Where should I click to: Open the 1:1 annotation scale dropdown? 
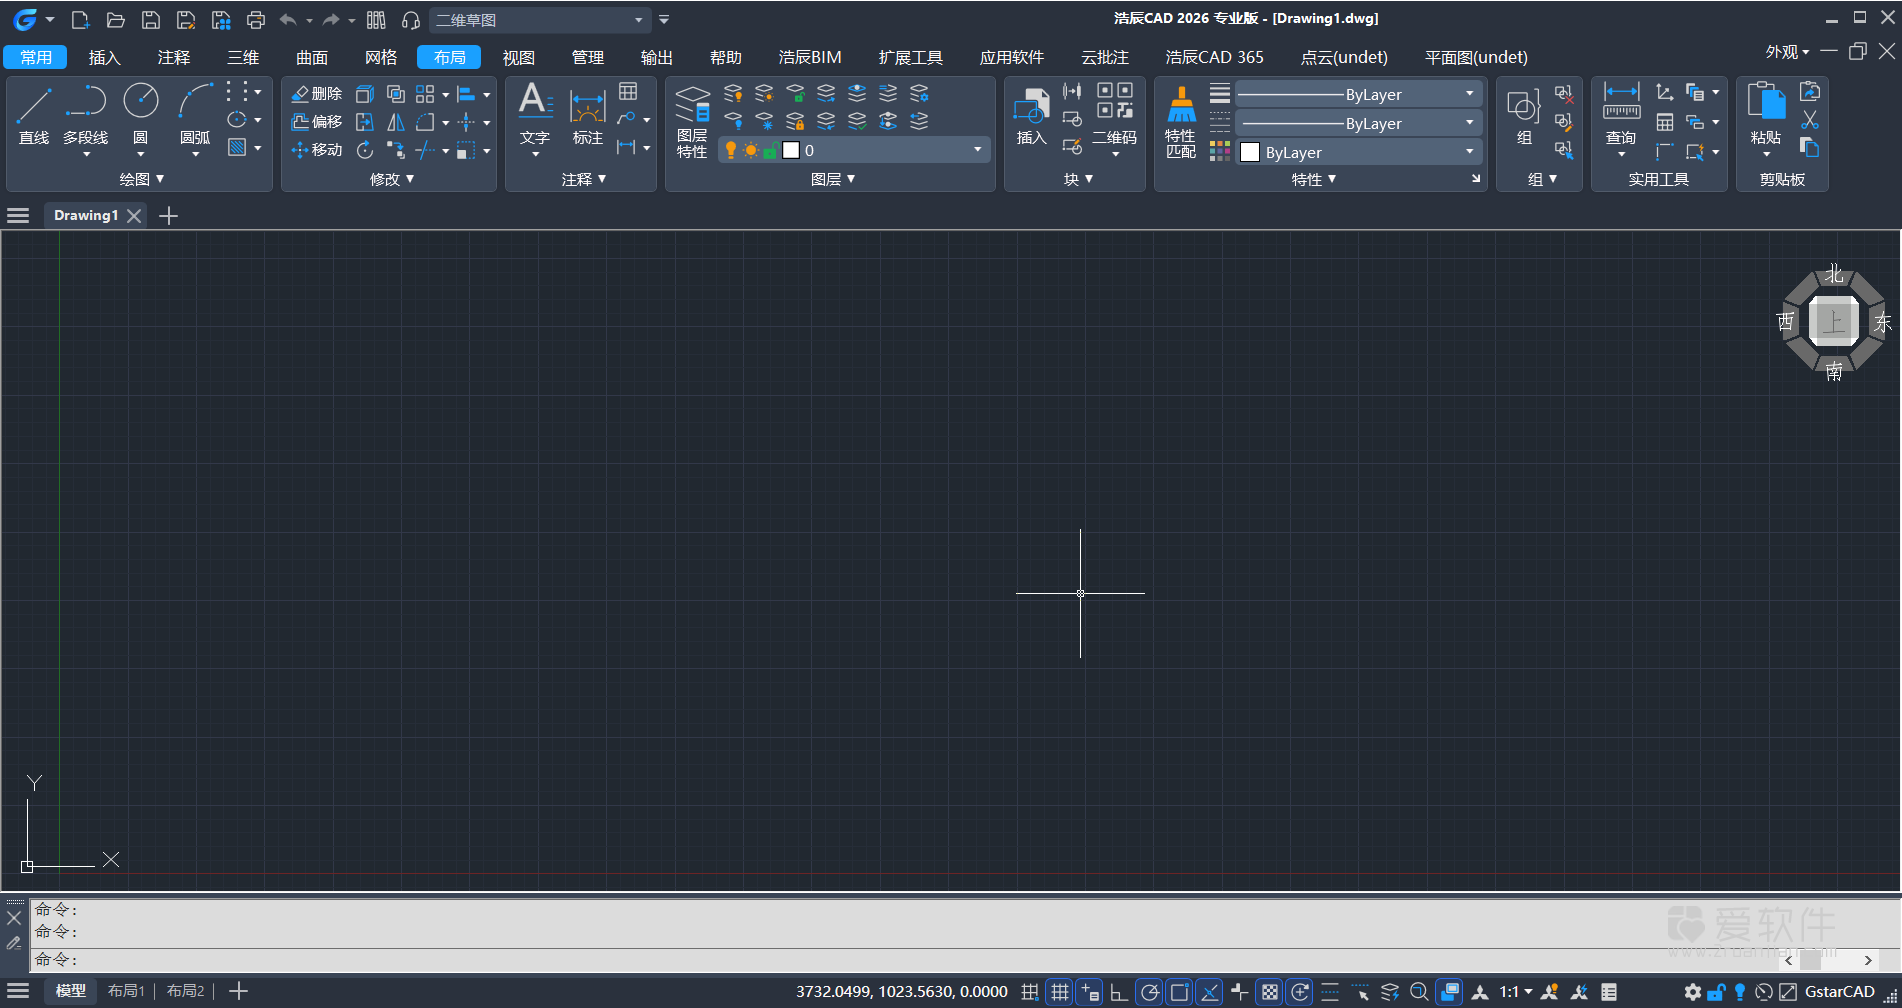(x=1516, y=992)
